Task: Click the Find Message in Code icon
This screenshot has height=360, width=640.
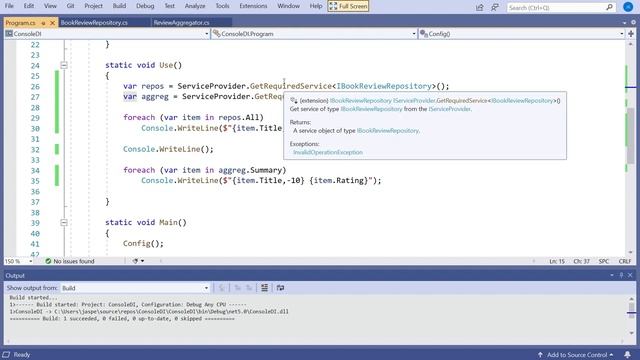Action: coord(222,288)
